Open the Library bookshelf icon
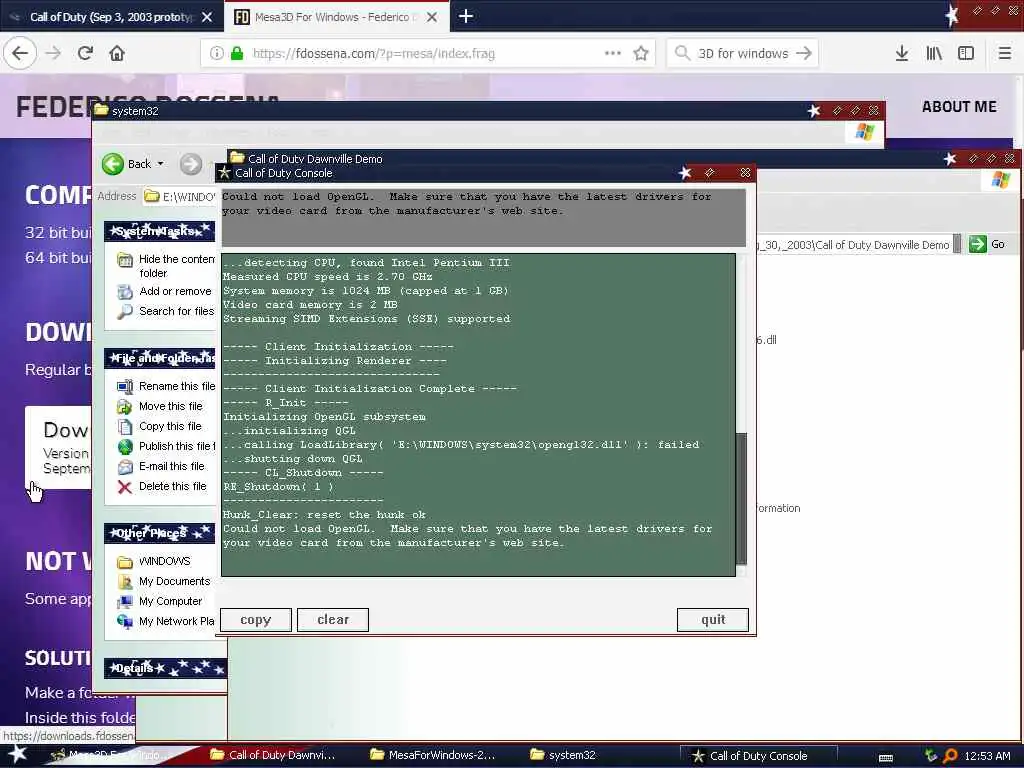The height and width of the screenshot is (768, 1024). pyautogui.click(x=934, y=53)
